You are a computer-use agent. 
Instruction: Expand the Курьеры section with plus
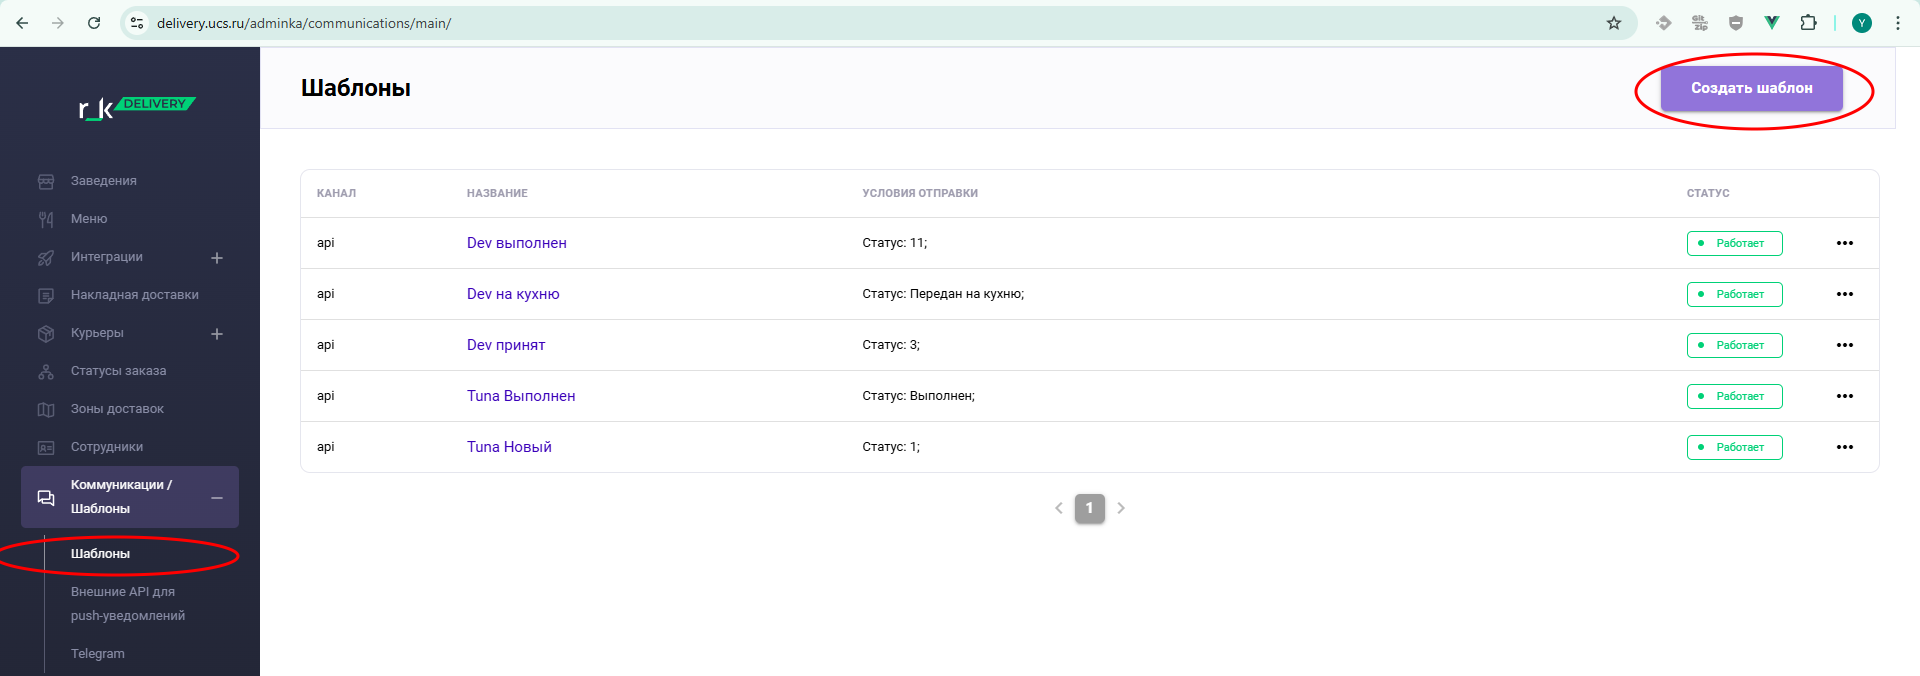click(x=217, y=334)
